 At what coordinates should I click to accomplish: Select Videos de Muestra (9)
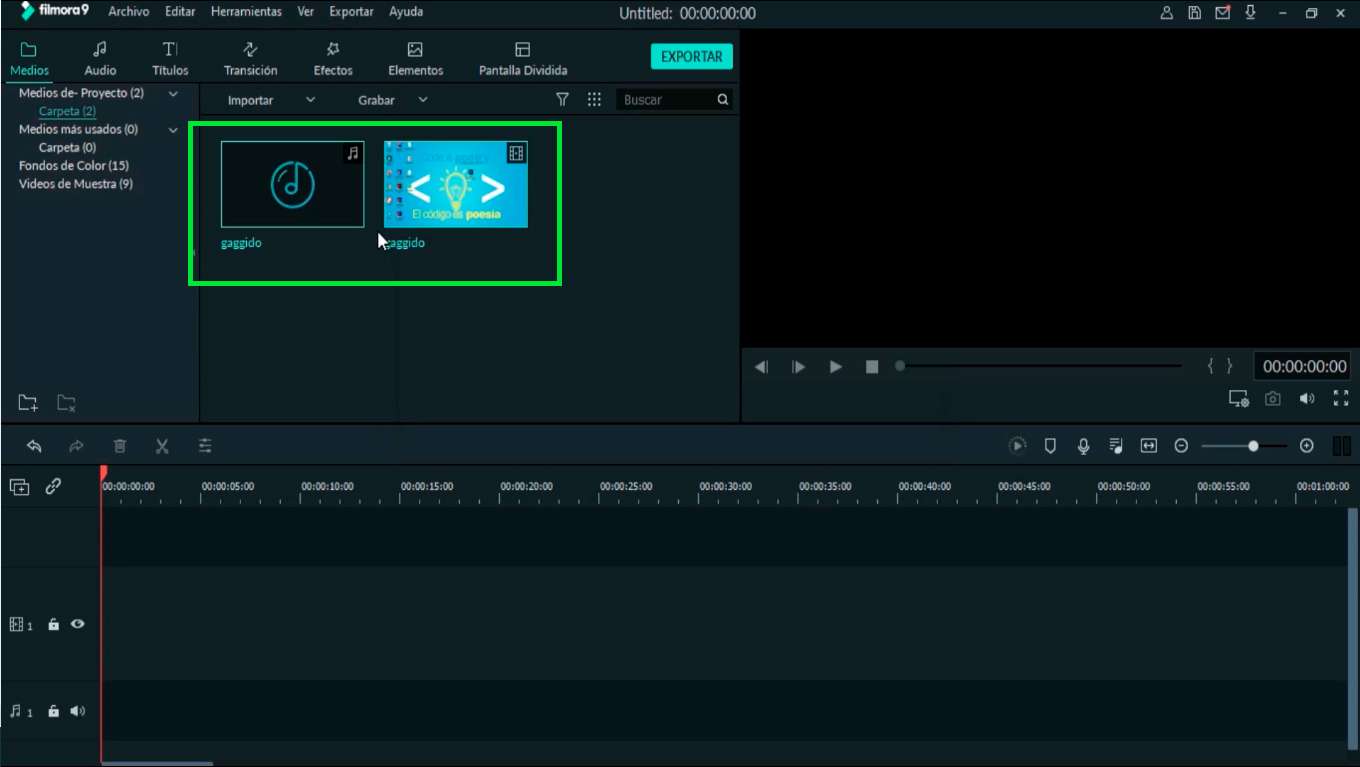click(x=76, y=184)
